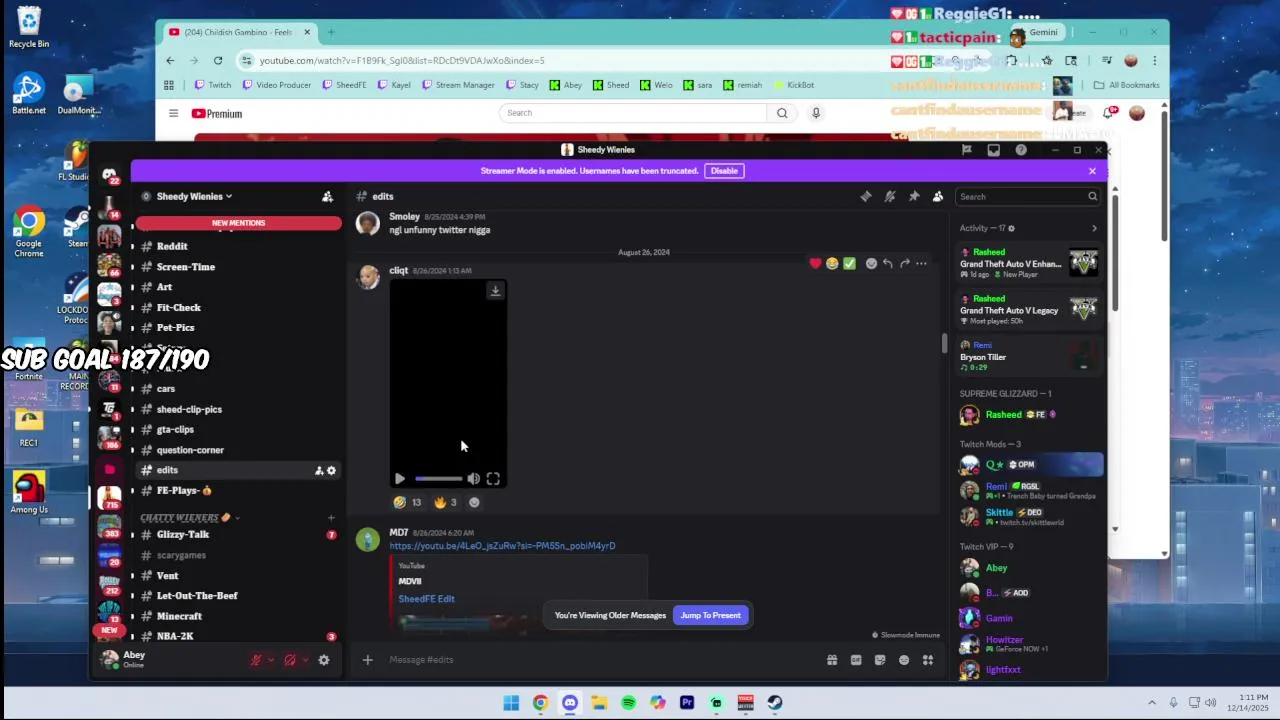Add heart reaction to cliqt's message

click(x=815, y=264)
